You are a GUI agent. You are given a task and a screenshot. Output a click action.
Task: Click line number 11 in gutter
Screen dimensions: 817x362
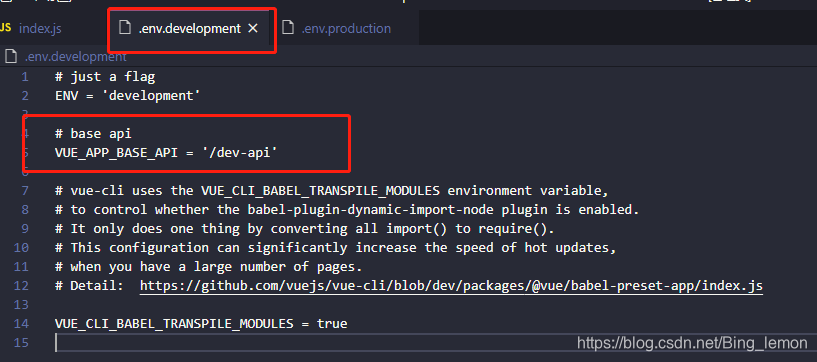point(21,267)
